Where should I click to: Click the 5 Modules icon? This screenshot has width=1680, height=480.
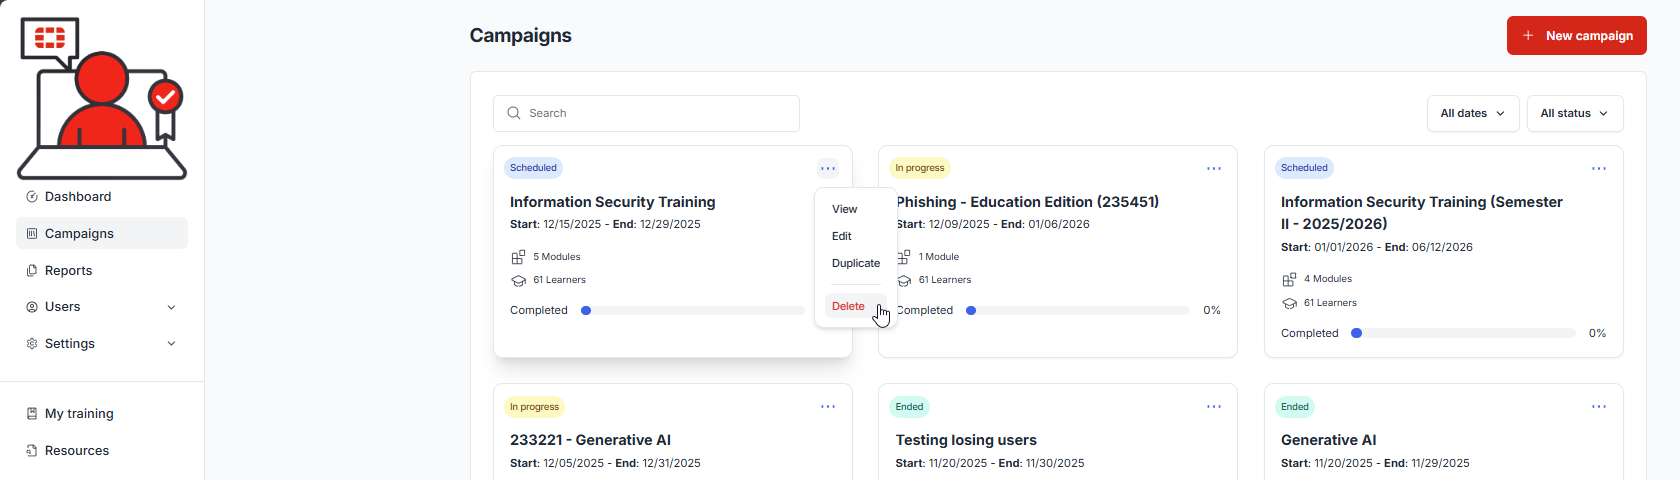518,257
